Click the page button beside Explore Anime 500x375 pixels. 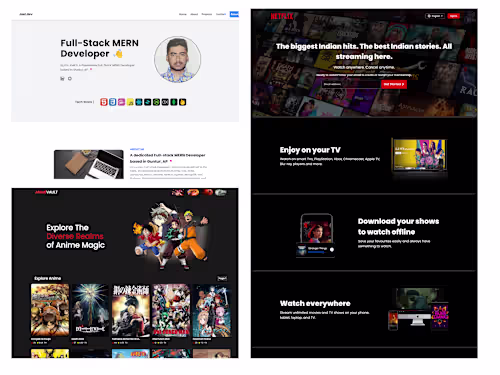222,278
